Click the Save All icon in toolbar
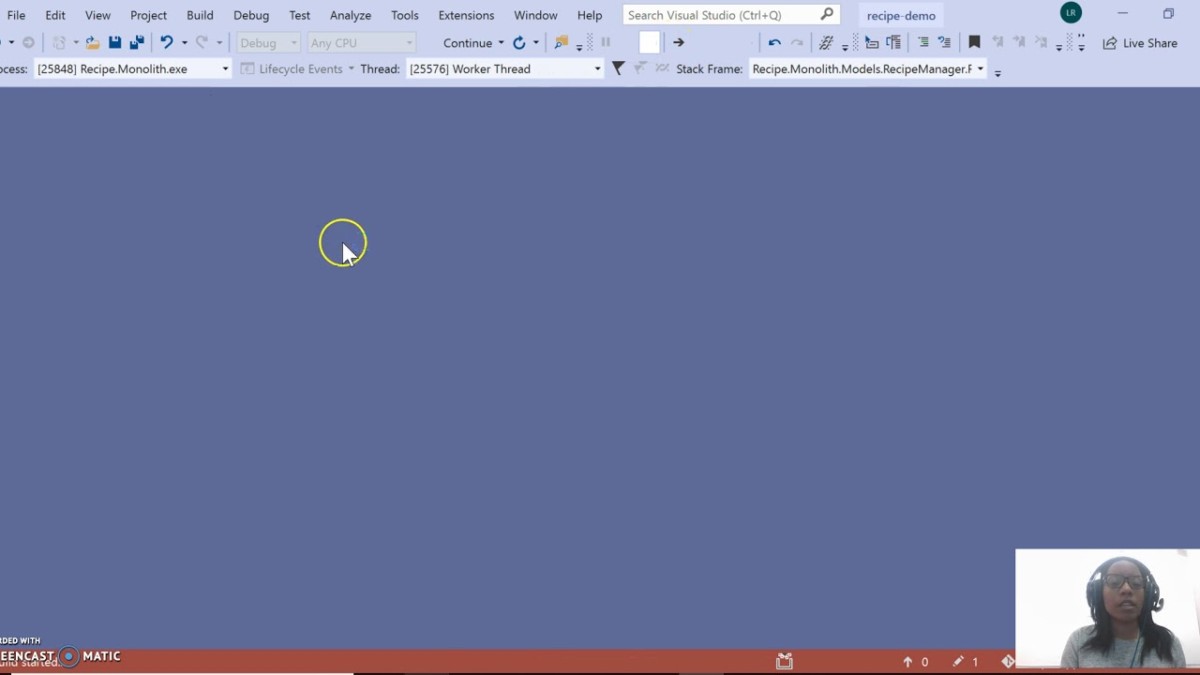This screenshot has height=675, width=1200. (137, 43)
